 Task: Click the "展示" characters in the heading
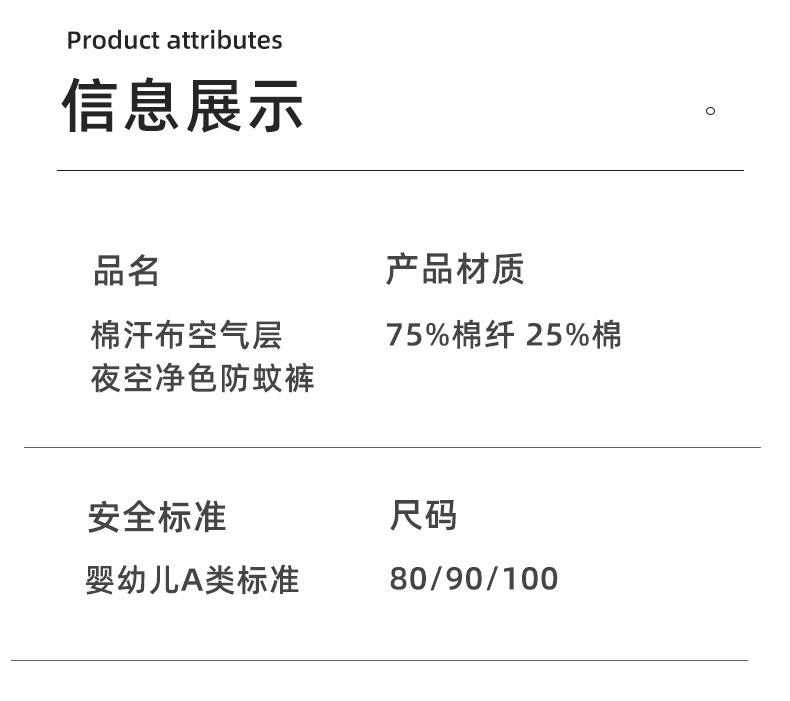(x=245, y=106)
